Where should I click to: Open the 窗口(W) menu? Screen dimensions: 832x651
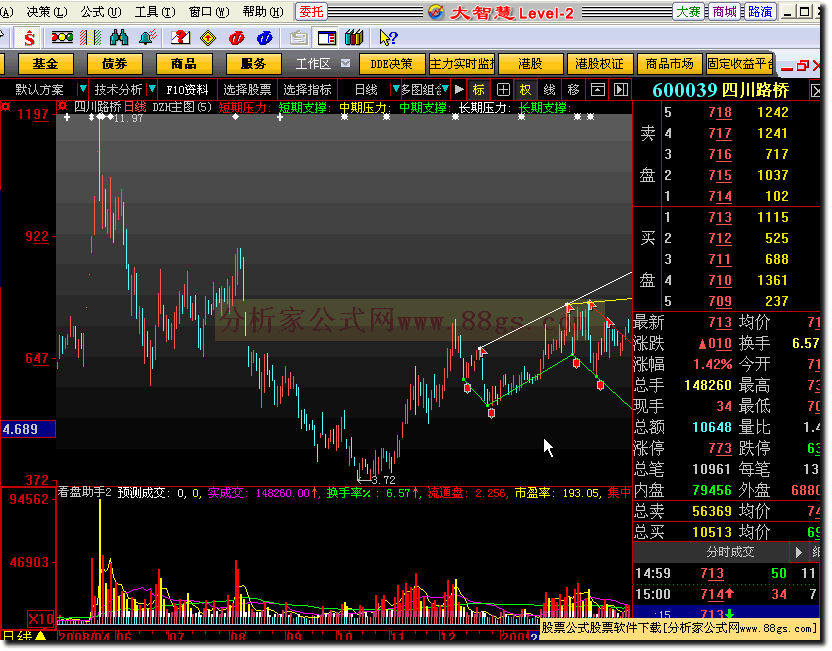click(209, 12)
